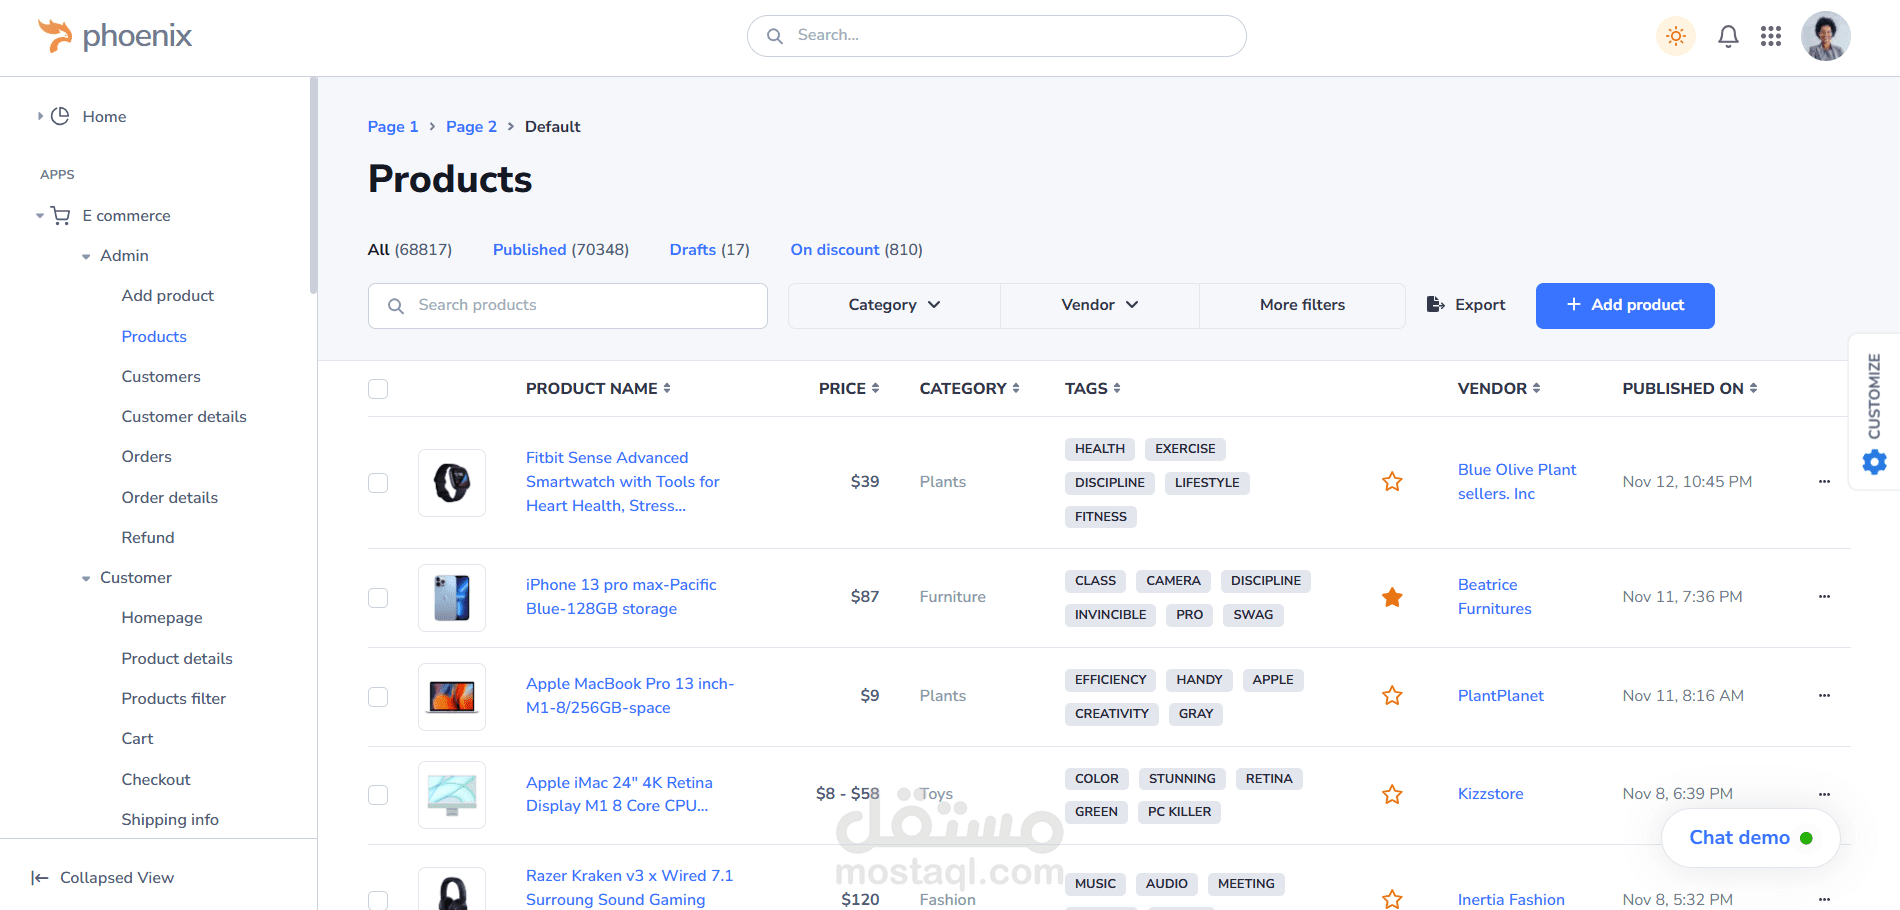Sort by Price column
The width and height of the screenshot is (1900, 910).
849,388
